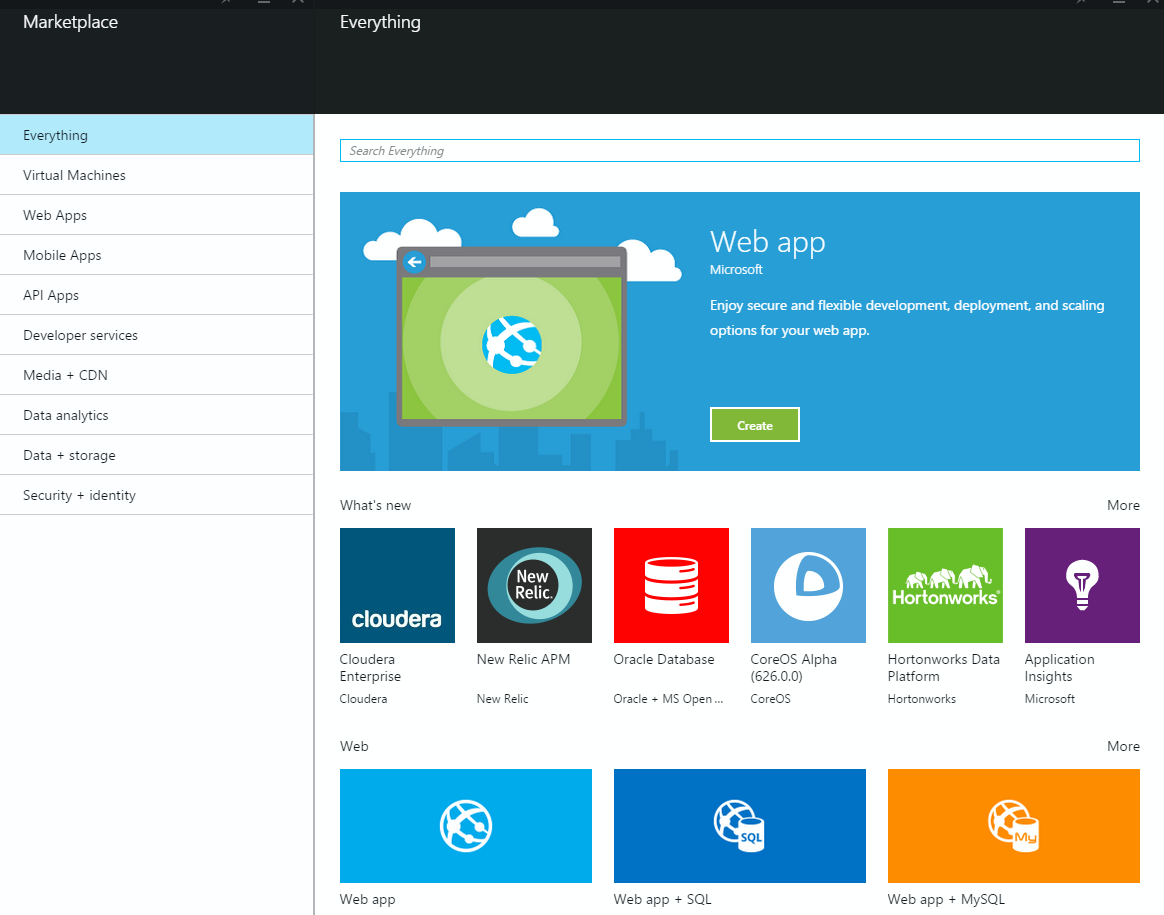Viewport: 1164px width, 915px height.
Task: Go to Mobile Apps category
Action: (62, 255)
